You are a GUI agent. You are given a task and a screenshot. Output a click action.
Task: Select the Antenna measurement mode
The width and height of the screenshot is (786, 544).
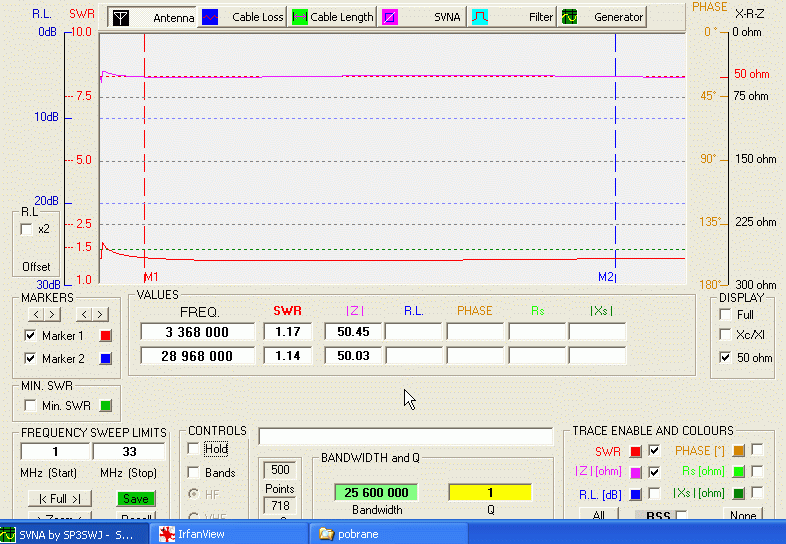[151, 17]
